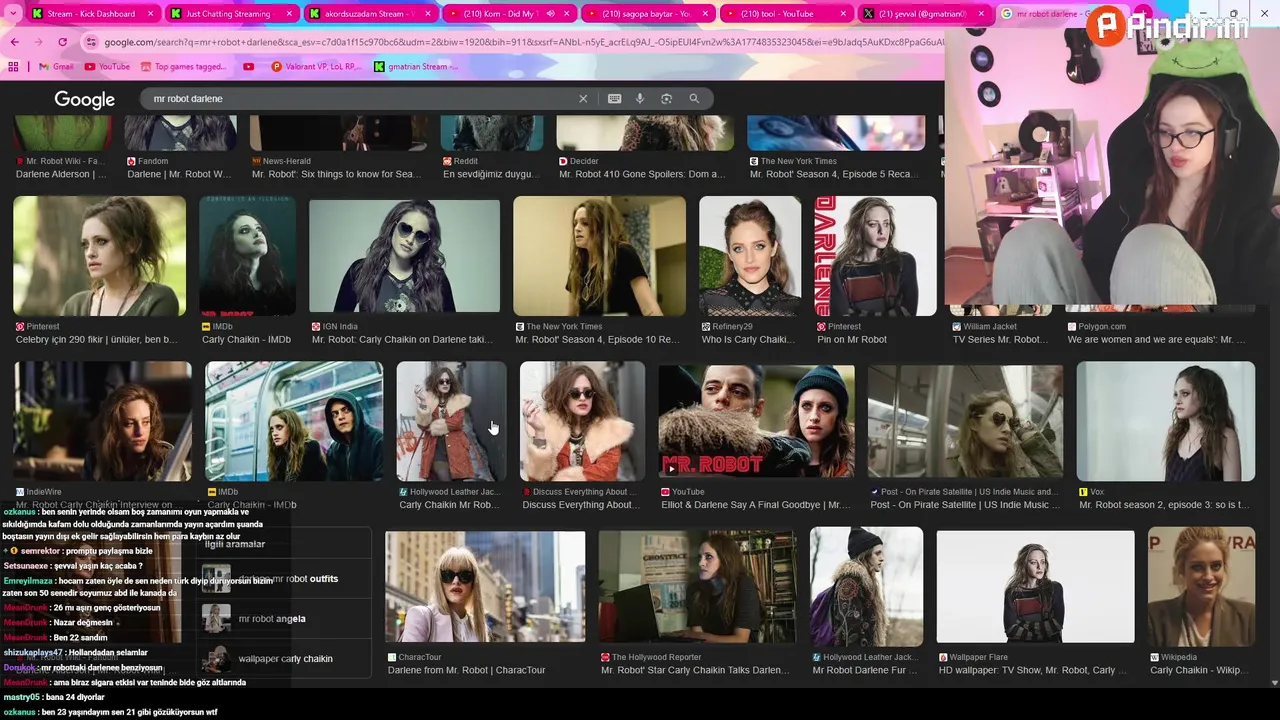Click the New York Times Season 4 Episode 5 Recap caption
1280x720 pixels.
coord(833,174)
